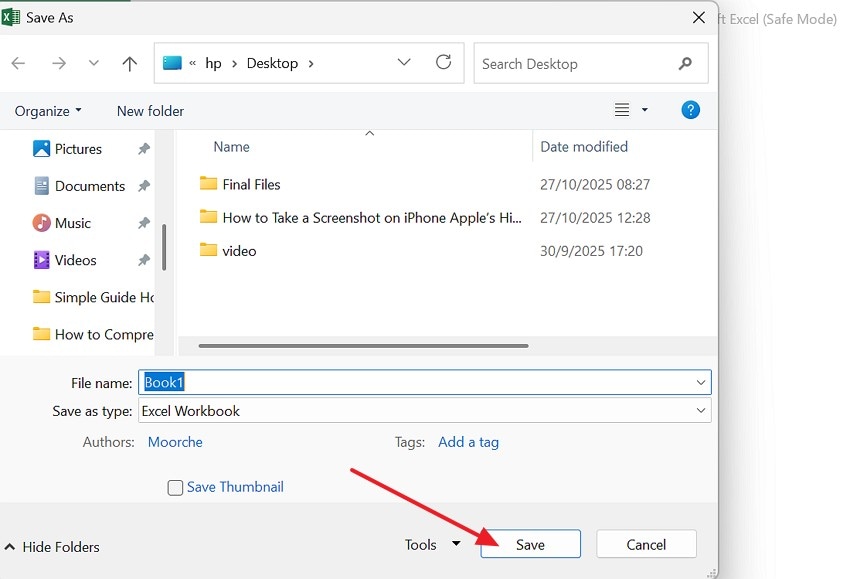Expand the address bar history dropdown
This screenshot has width=850, height=579.
[404, 62]
